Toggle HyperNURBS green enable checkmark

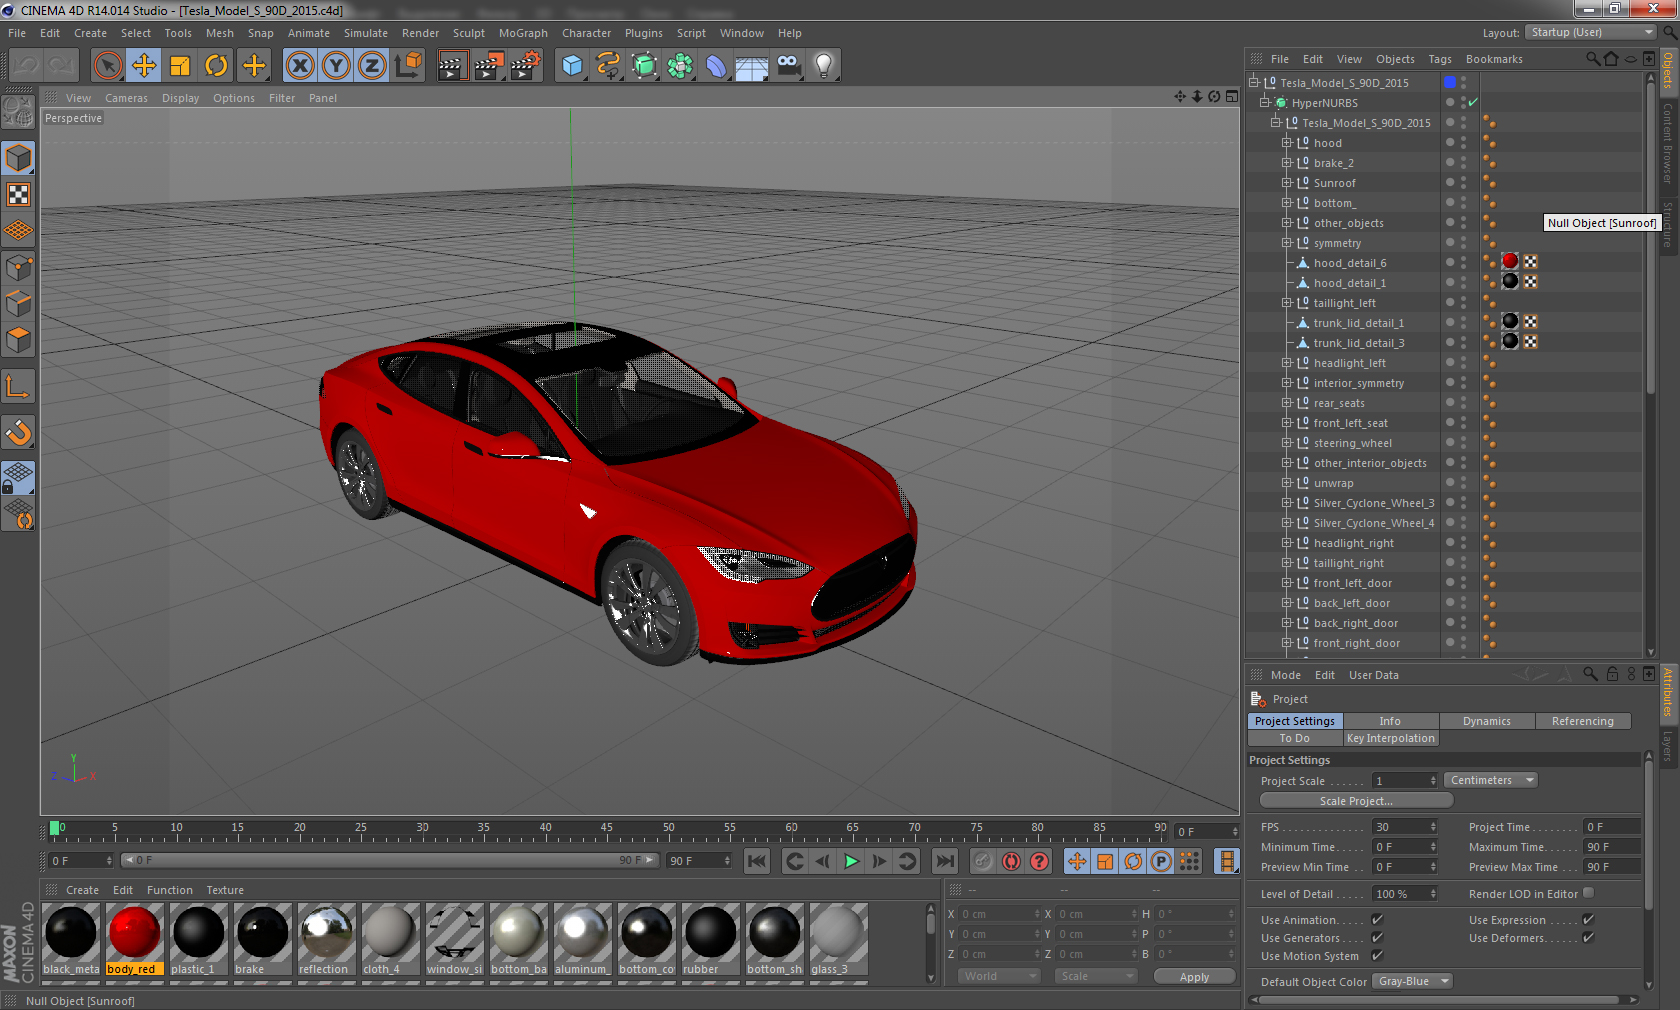coord(1473,102)
